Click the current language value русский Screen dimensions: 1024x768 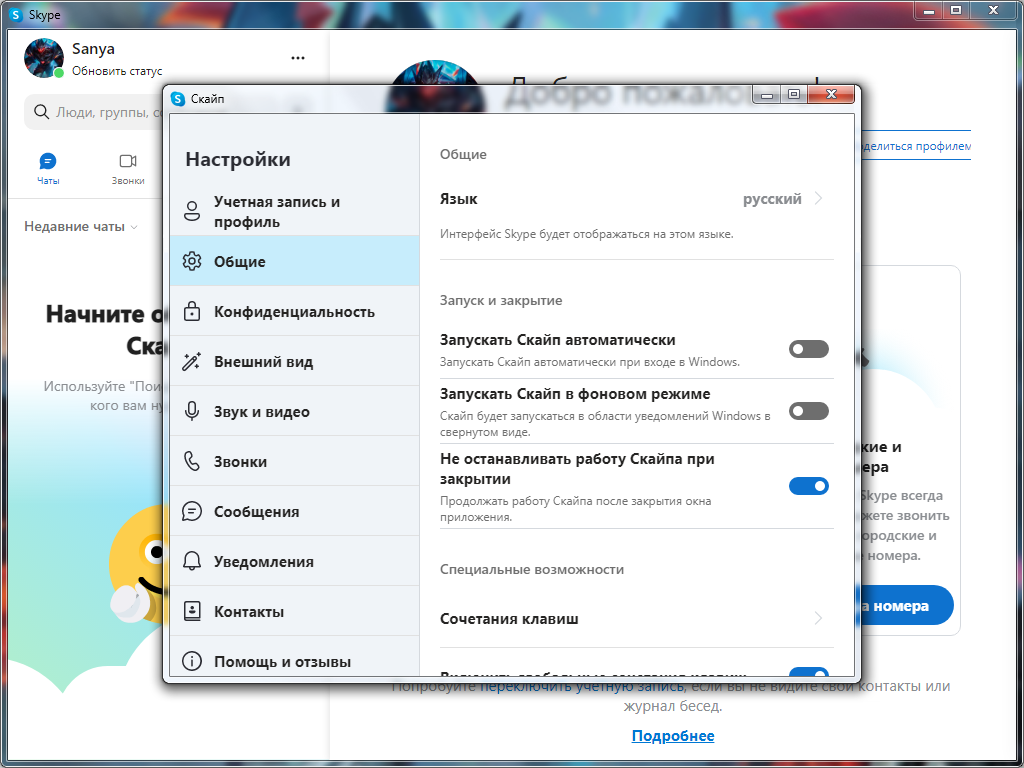tap(772, 199)
